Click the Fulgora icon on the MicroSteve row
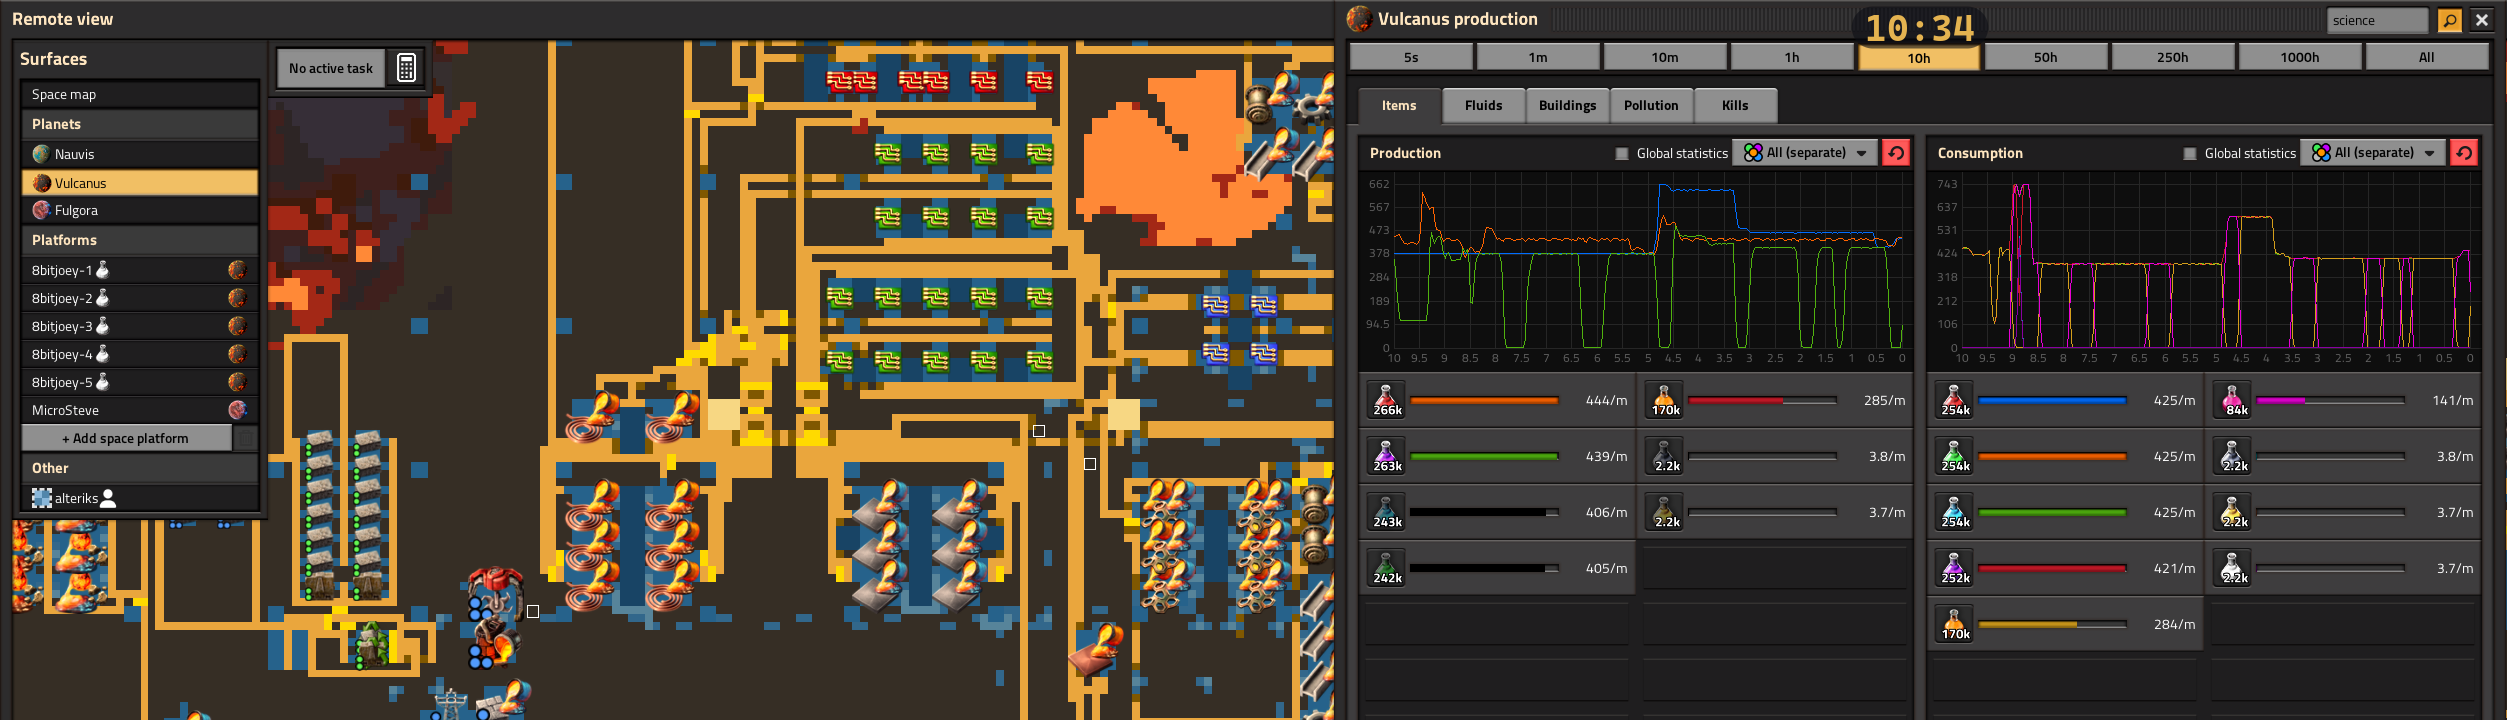This screenshot has width=2507, height=720. 237,410
